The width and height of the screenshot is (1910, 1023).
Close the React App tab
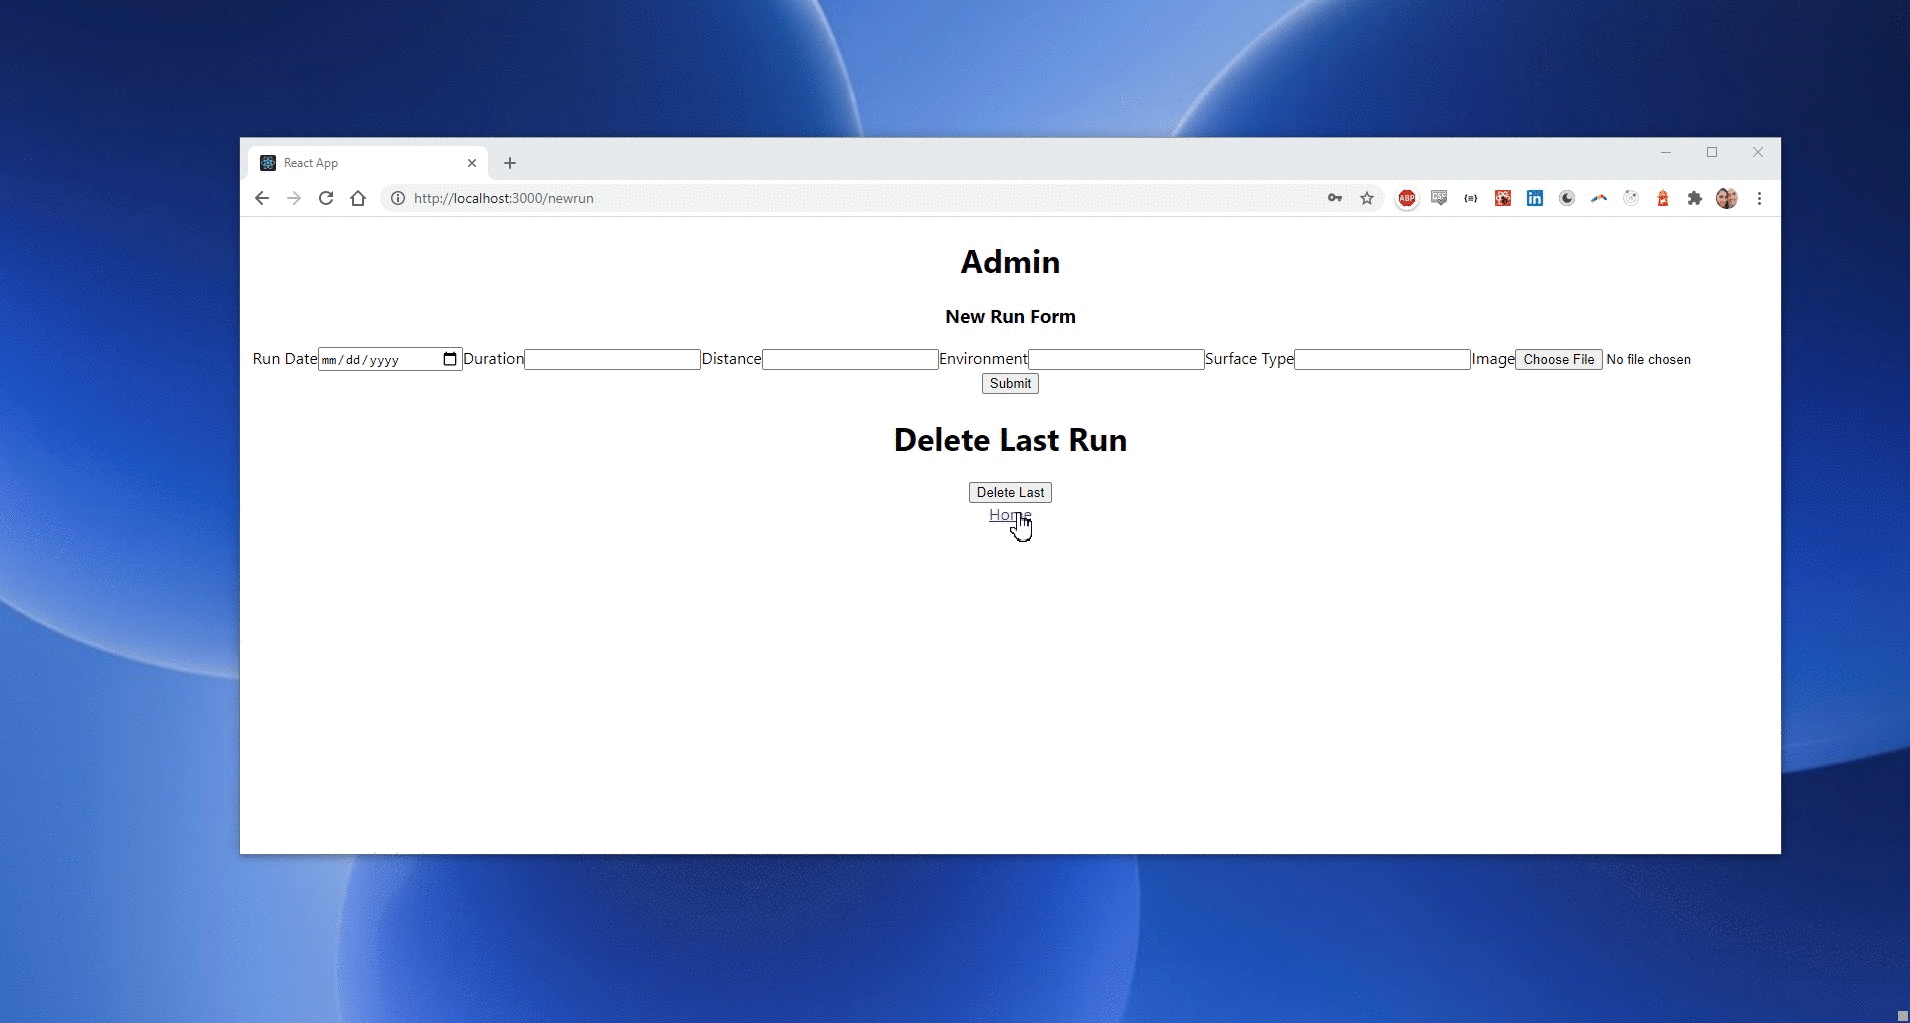(472, 163)
